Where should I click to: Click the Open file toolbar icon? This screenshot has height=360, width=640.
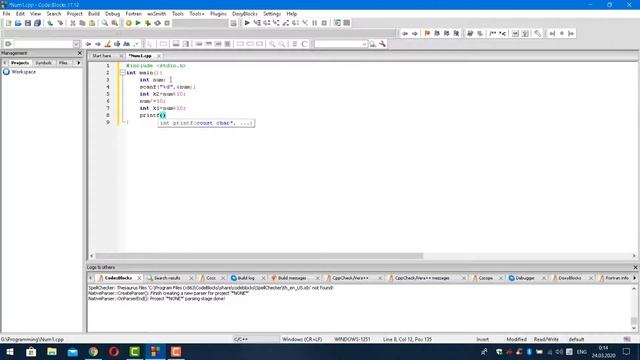(x=18, y=23)
